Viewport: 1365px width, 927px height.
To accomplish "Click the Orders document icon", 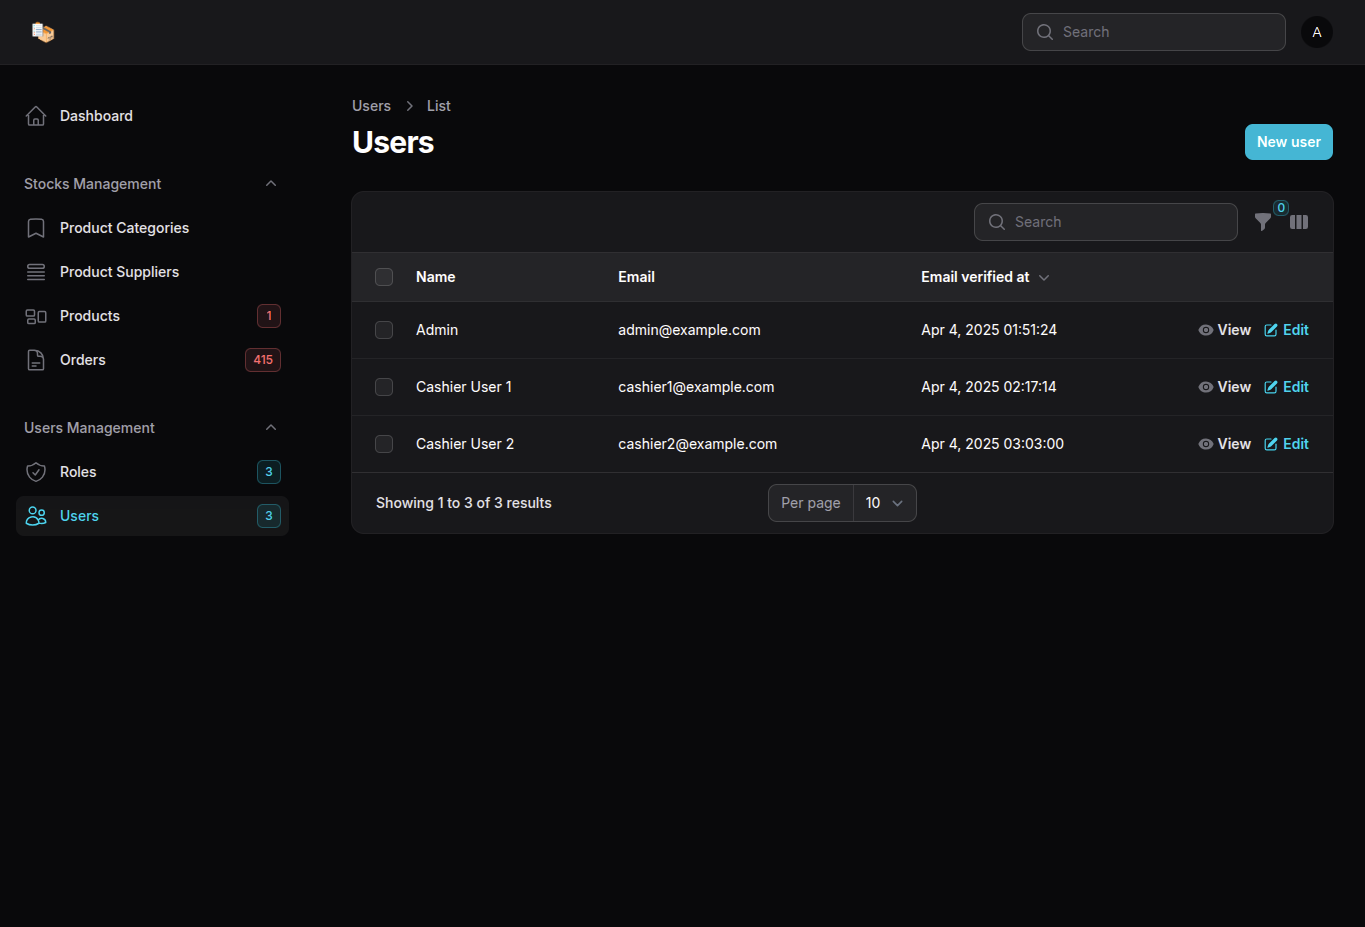I will point(36,360).
